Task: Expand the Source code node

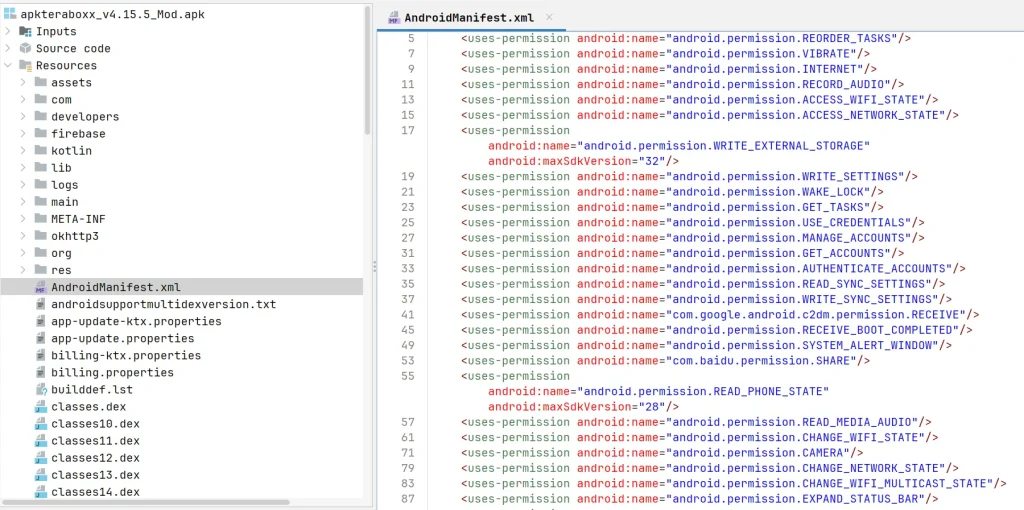Action: pyautogui.click(x=7, y=48)
